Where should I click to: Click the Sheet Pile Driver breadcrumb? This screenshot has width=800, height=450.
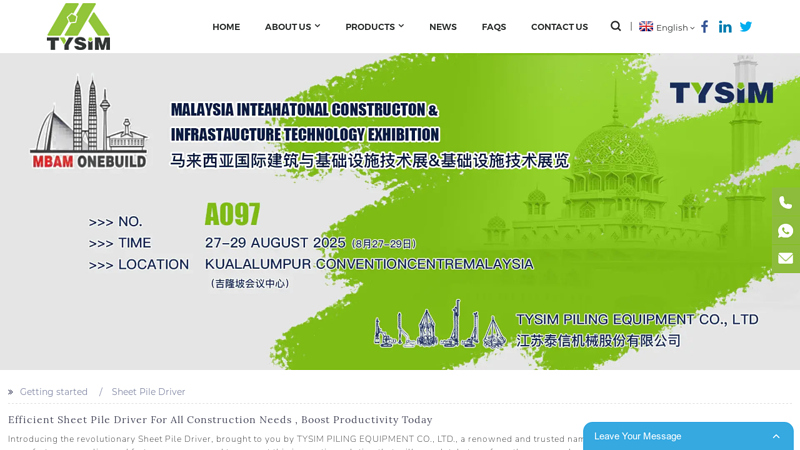pos(148,392)
